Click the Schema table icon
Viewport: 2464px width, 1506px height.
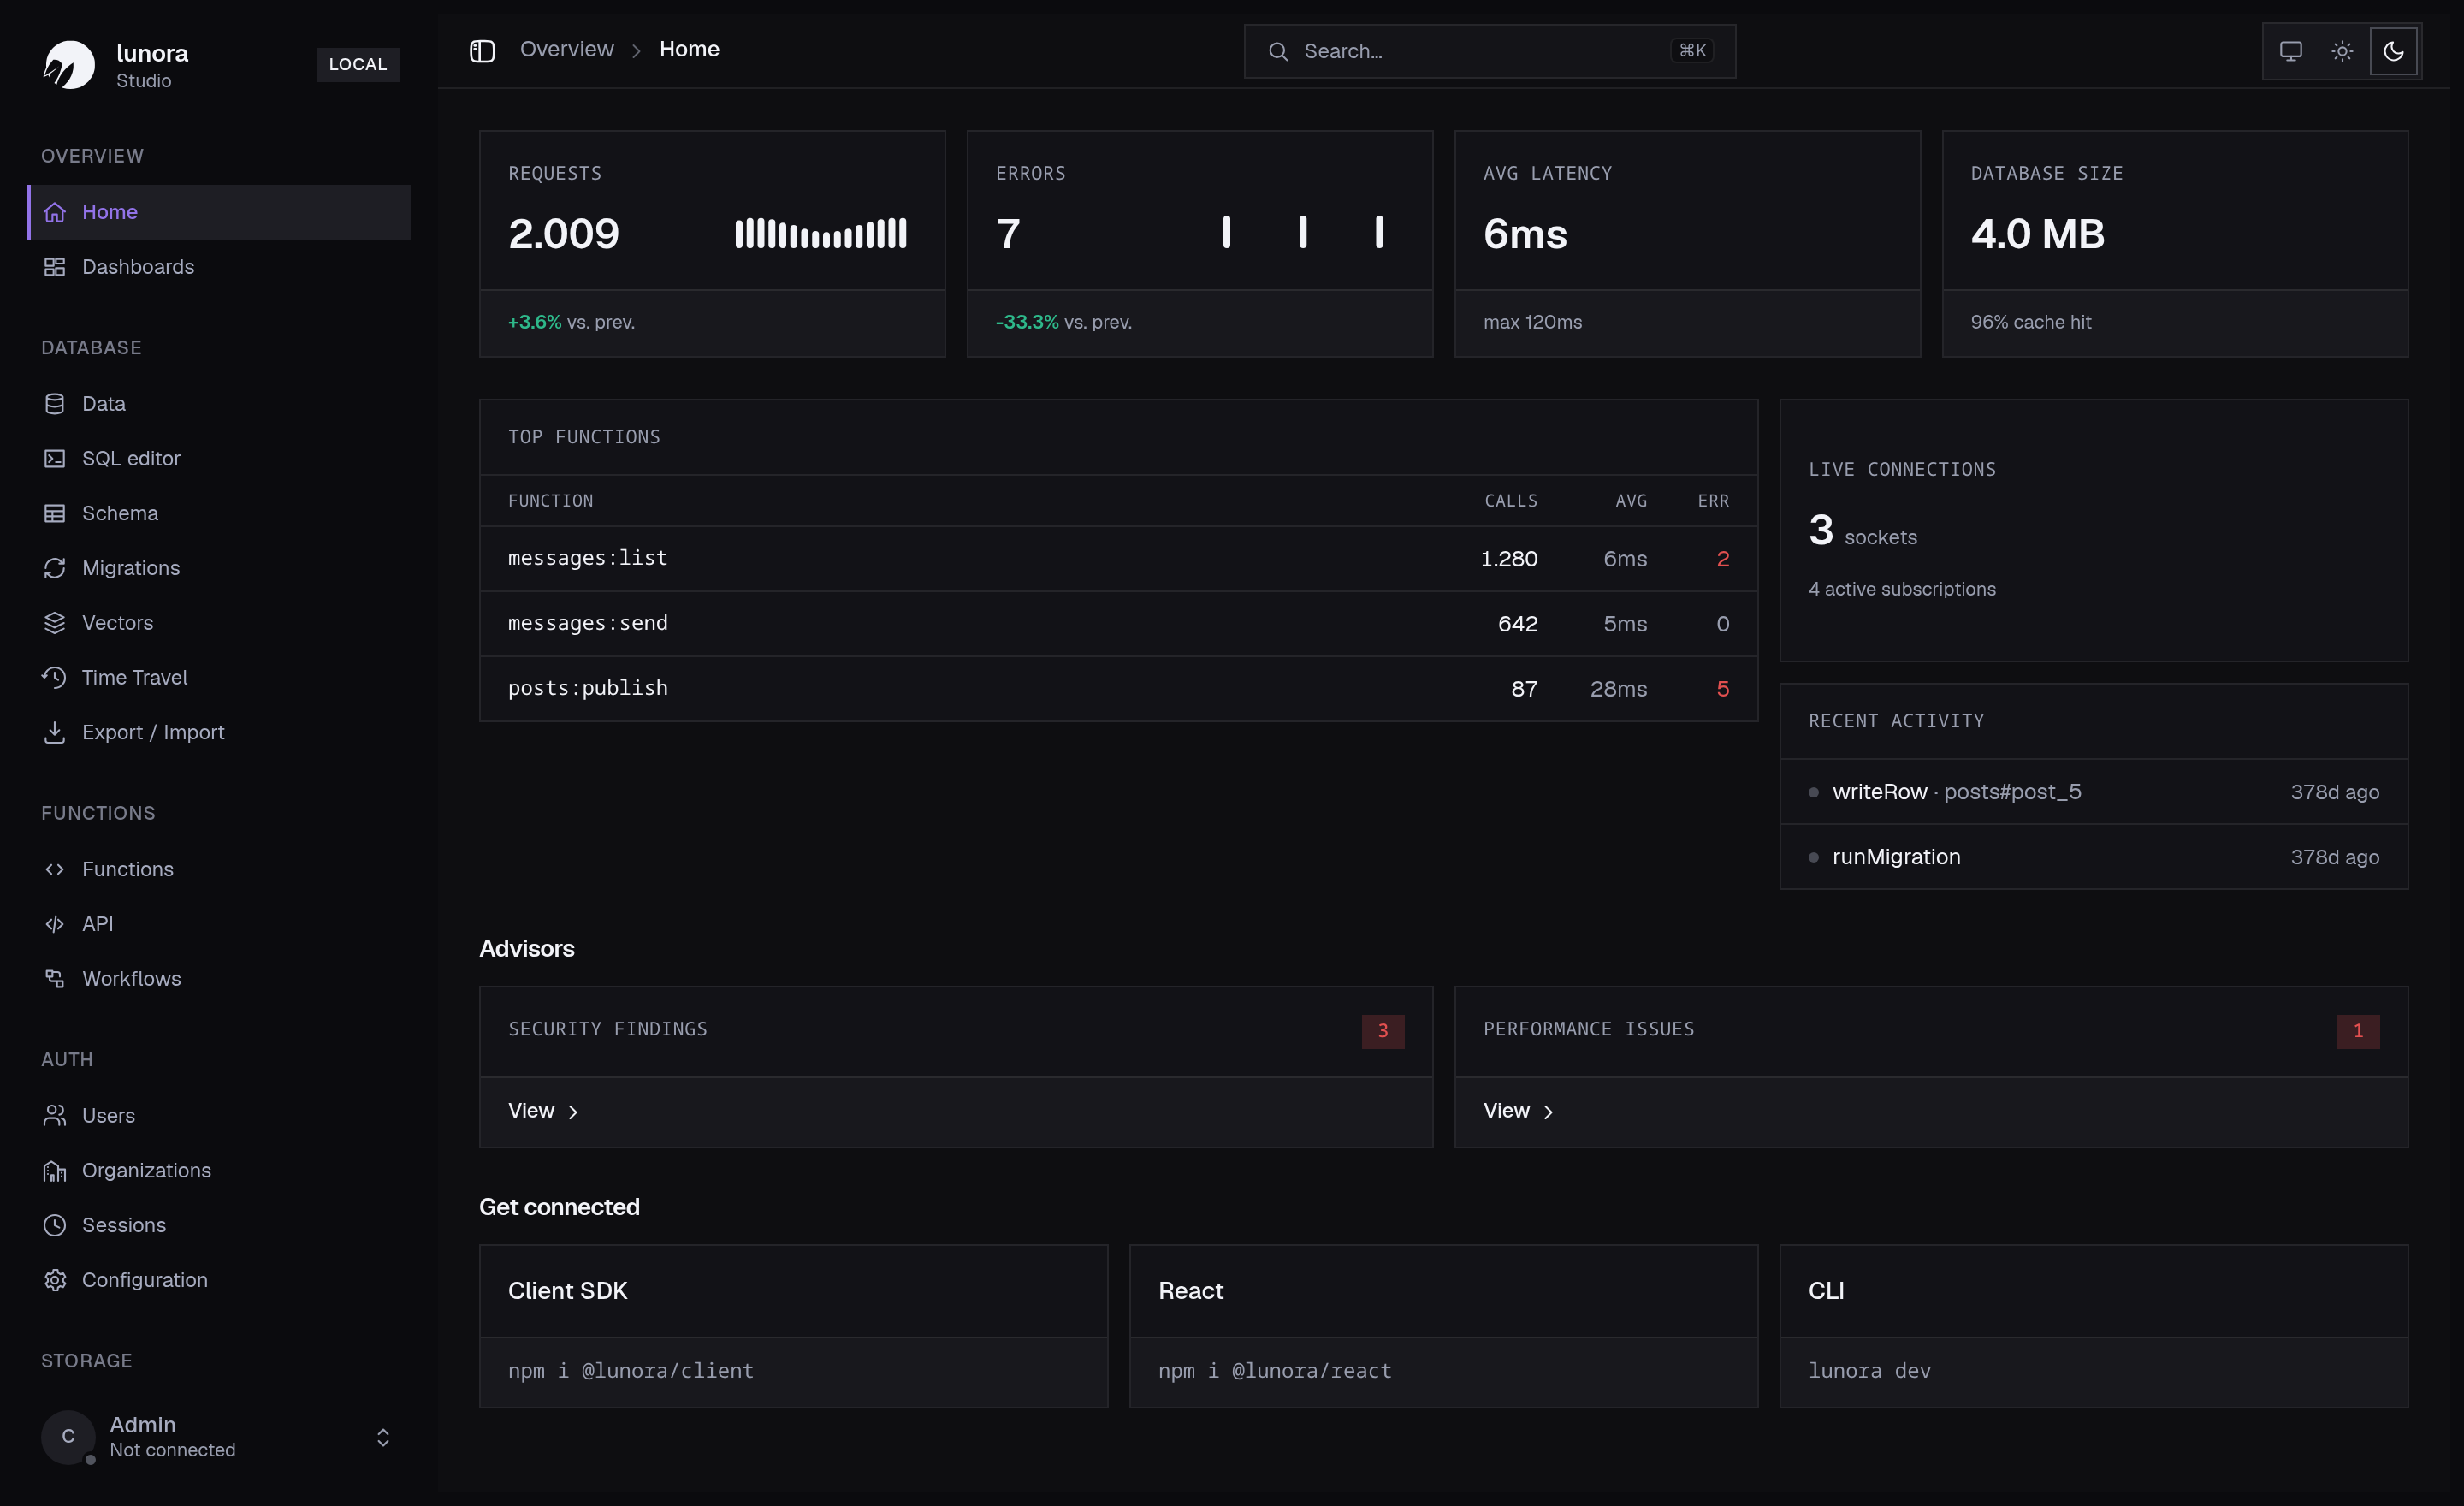tap(55, 513)
